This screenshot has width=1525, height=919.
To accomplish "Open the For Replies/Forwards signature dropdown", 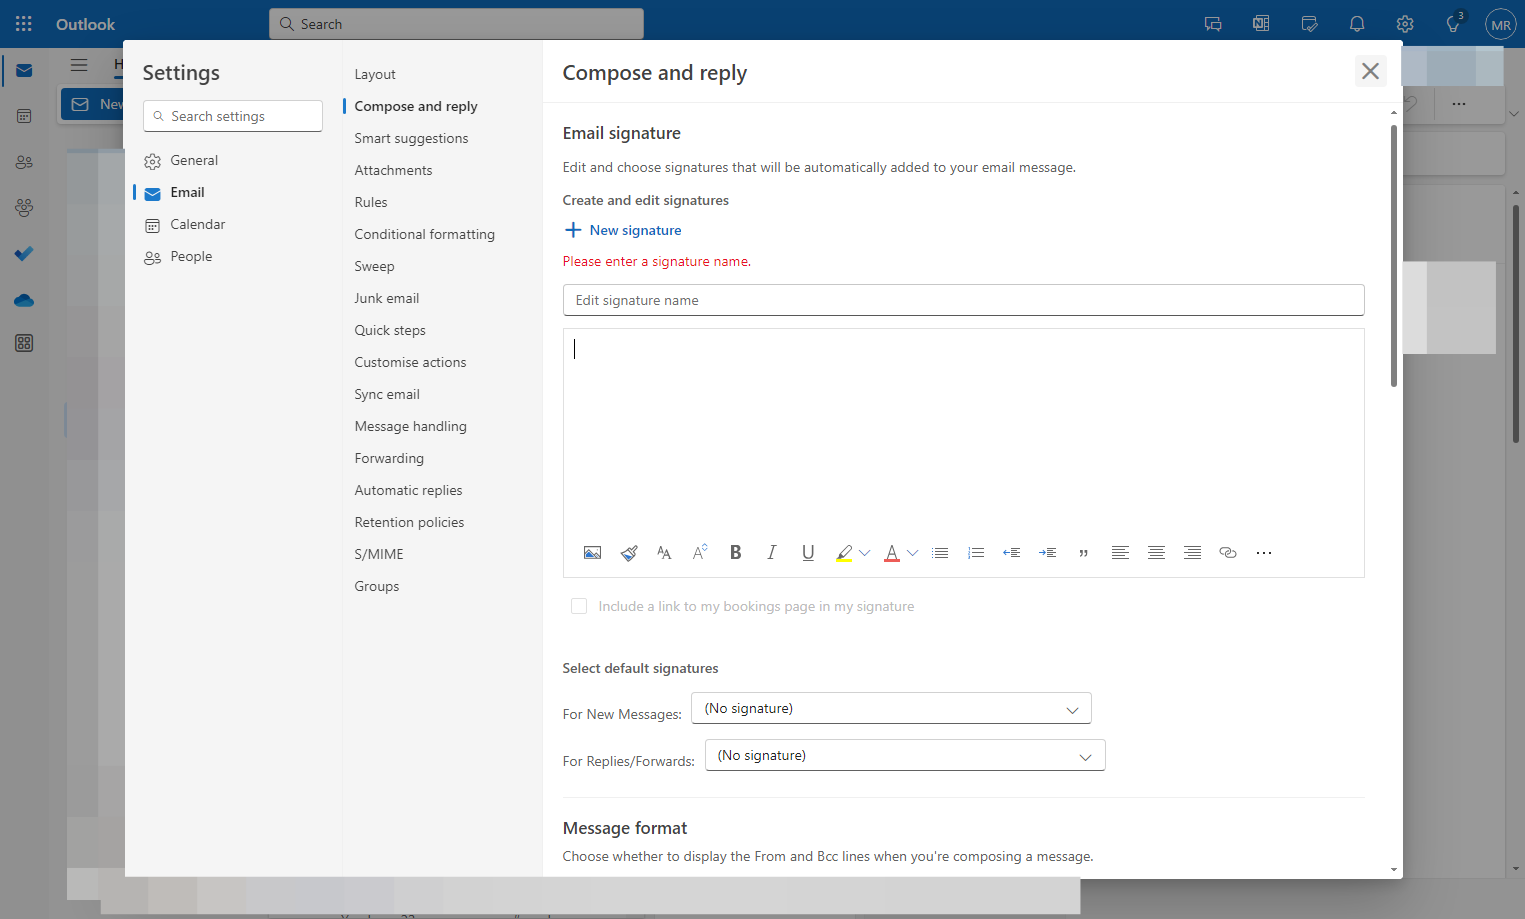I will click(905, 755).
